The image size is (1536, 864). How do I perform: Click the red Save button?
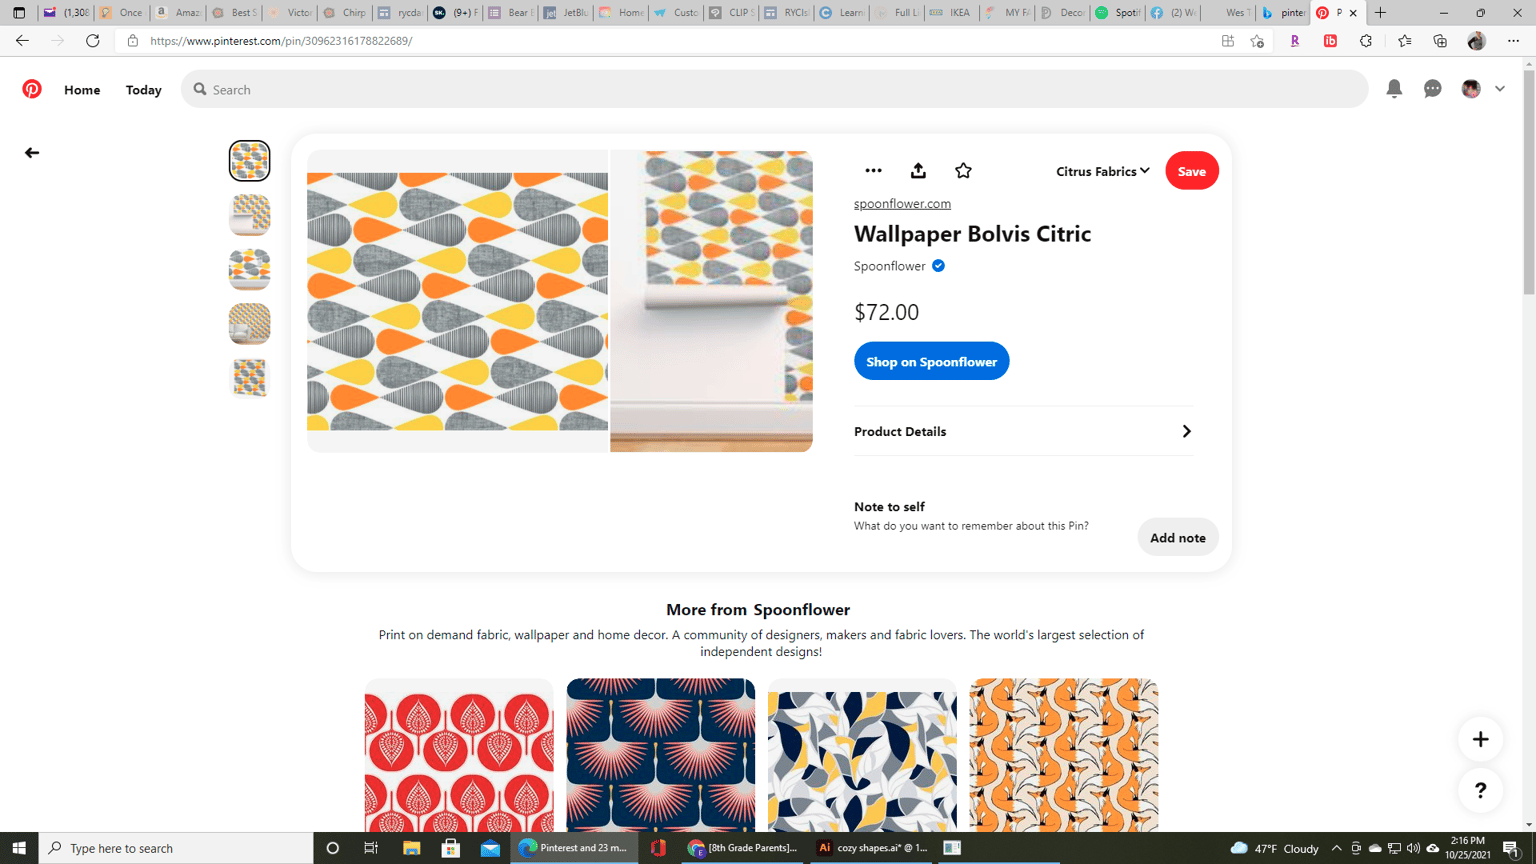point(1191,171)
